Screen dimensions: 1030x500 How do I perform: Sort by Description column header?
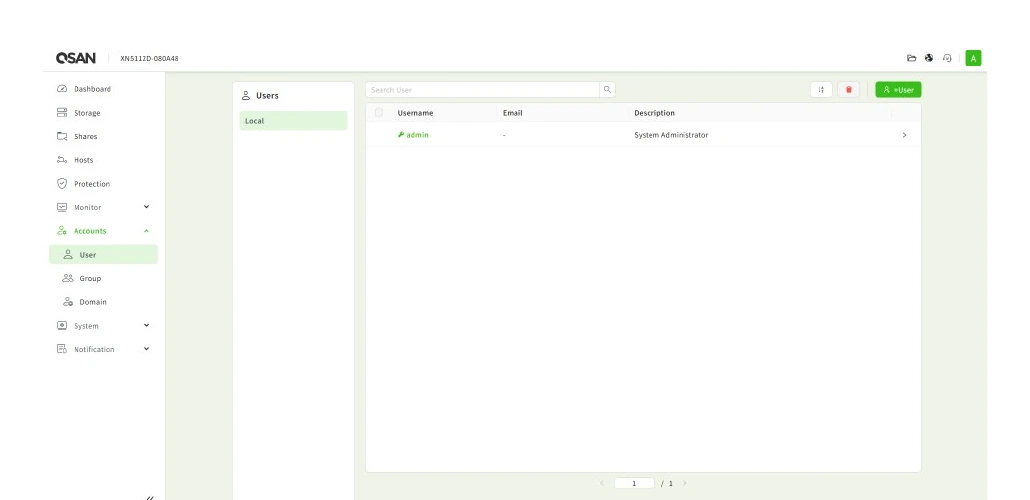coord(654,113)
